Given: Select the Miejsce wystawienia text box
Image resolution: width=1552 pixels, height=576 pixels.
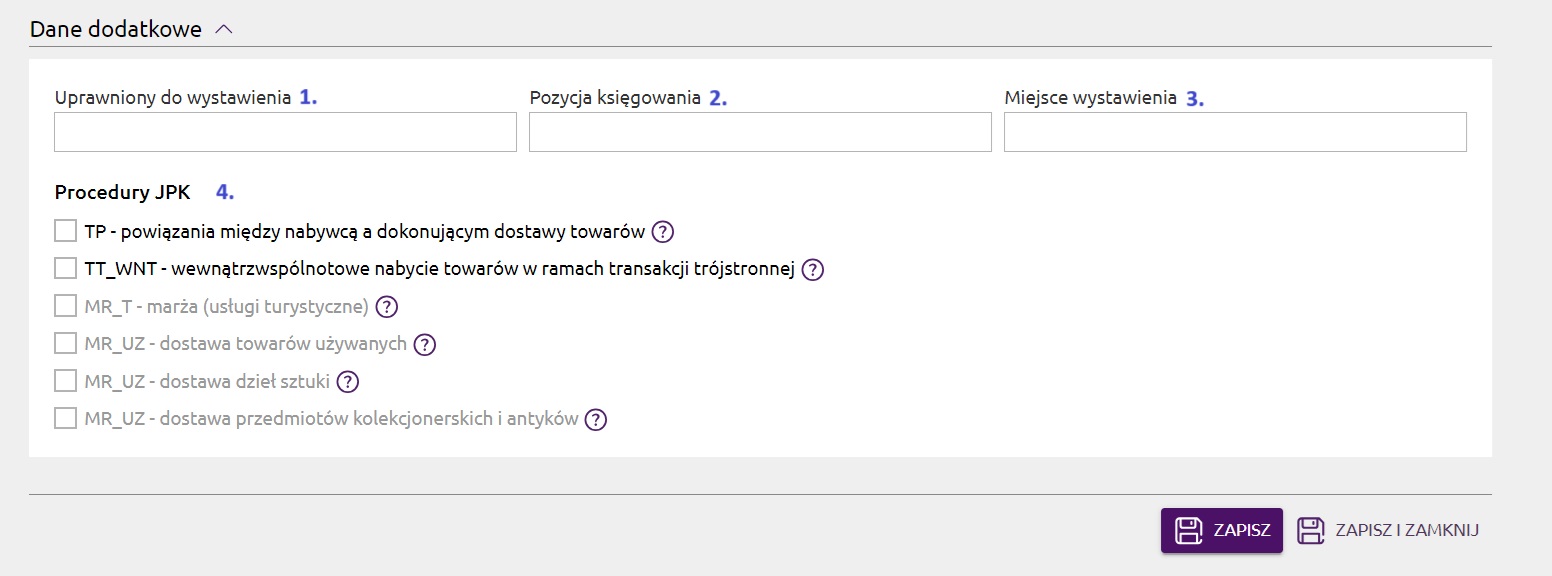Looking at the screenshot, I should click(1235, 132).
